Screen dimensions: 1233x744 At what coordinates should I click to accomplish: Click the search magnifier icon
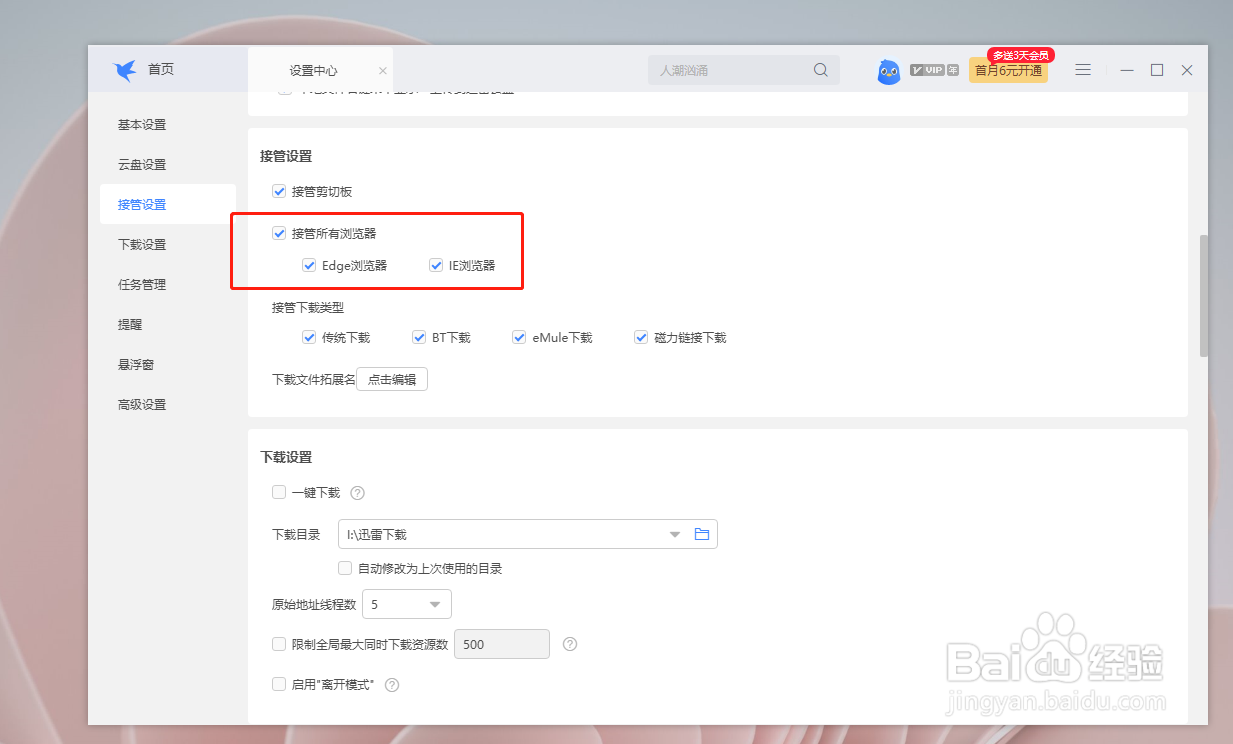pyautogui.click(x=820, y=70)
